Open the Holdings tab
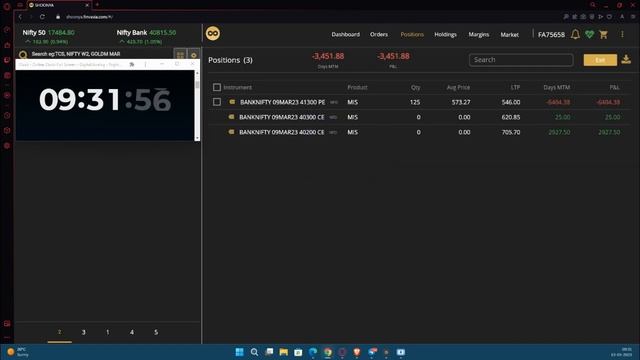640x360 pixels. click(x=445, y=34)
